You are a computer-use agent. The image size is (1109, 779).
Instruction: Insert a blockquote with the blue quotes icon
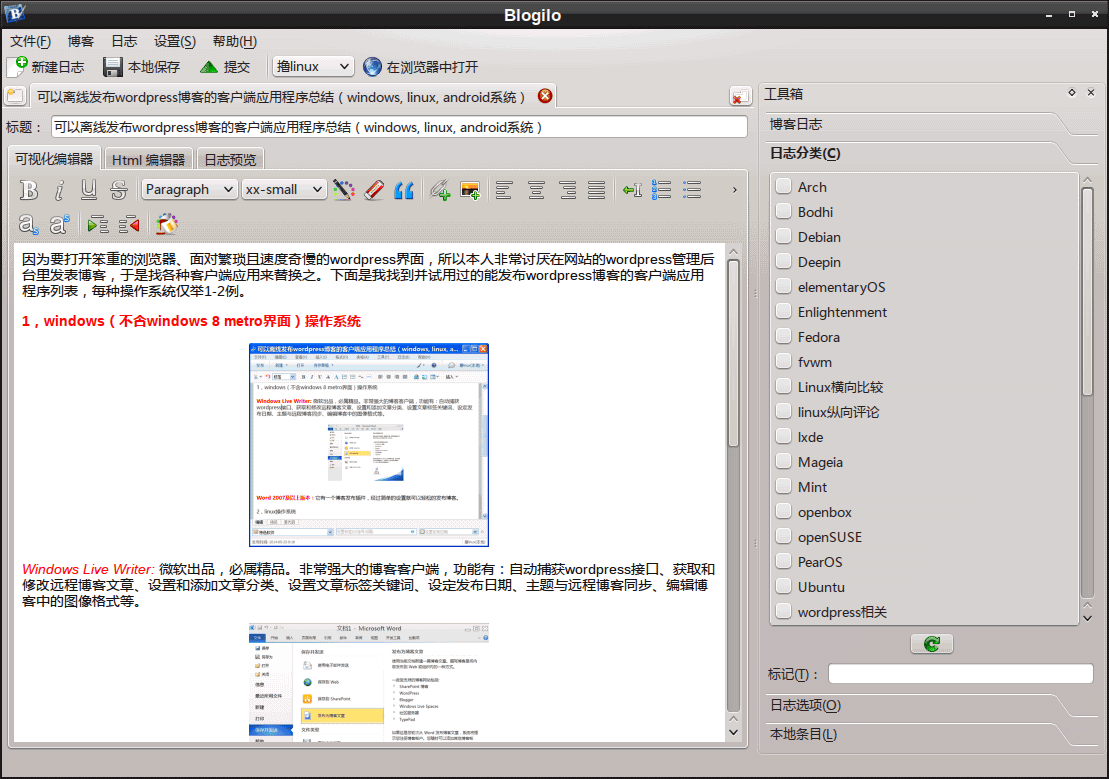coord(404,190)
